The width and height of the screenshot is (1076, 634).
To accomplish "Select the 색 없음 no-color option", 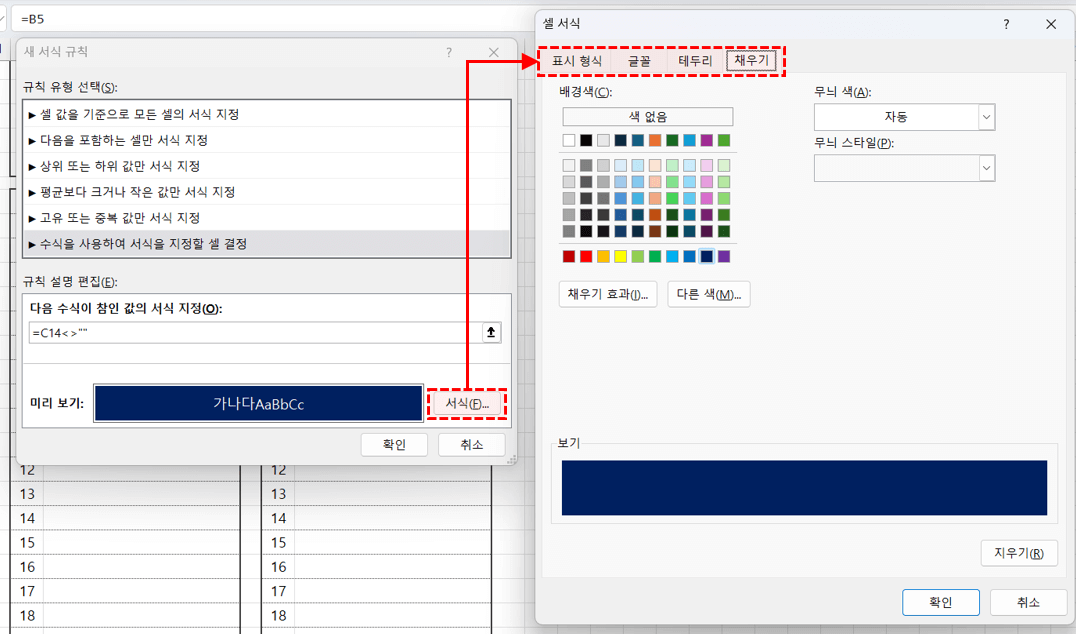I will [647, 117].
